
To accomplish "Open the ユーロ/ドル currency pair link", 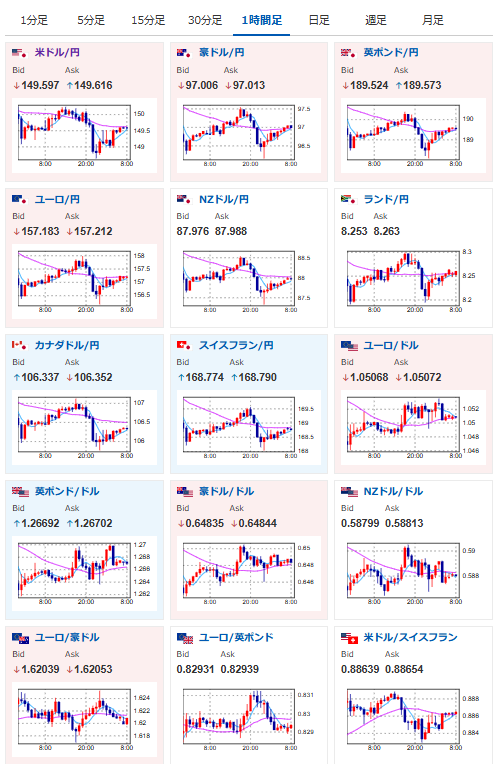I will point(391,345).
